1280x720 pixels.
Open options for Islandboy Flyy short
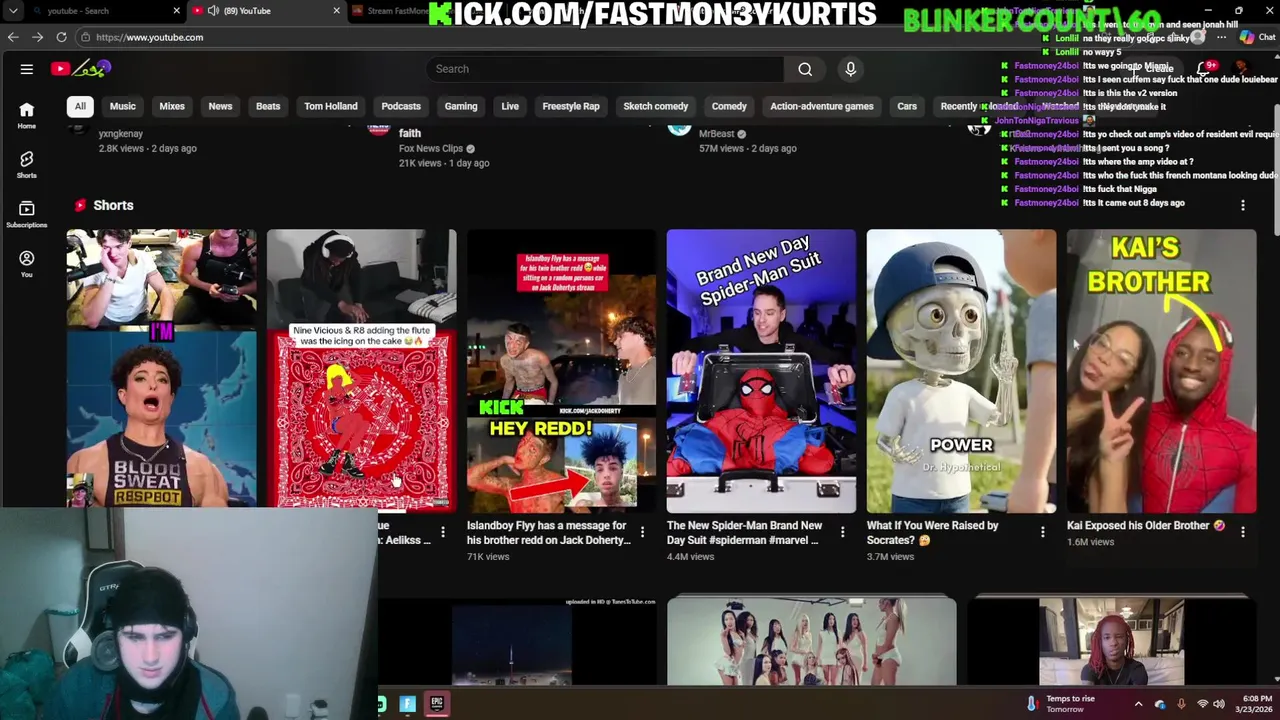643,532
